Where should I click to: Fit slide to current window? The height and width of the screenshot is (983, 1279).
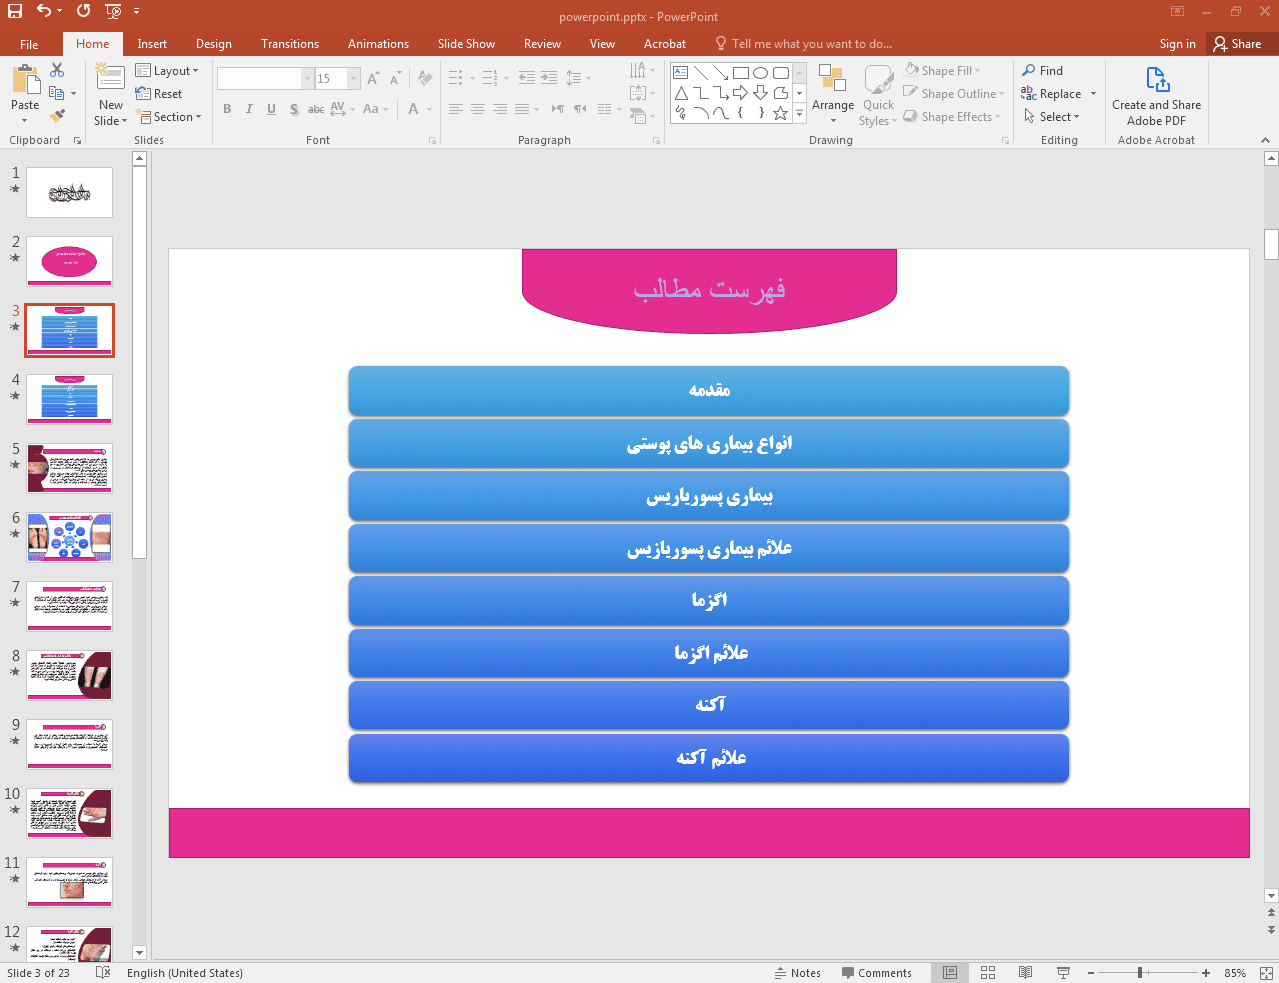(x=1266, y=973)
